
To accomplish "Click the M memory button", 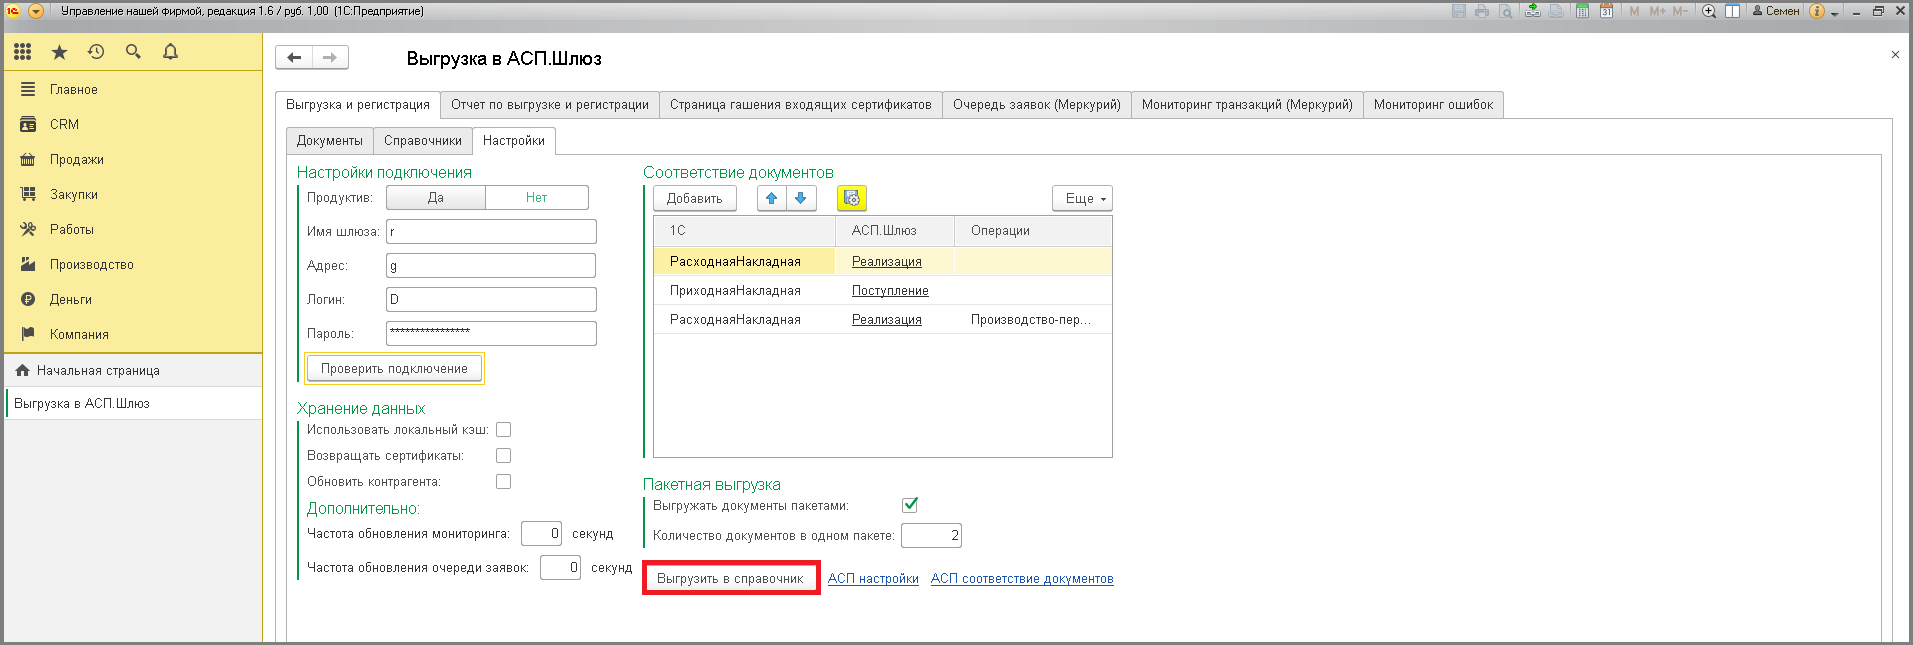I will point(1634,11).
